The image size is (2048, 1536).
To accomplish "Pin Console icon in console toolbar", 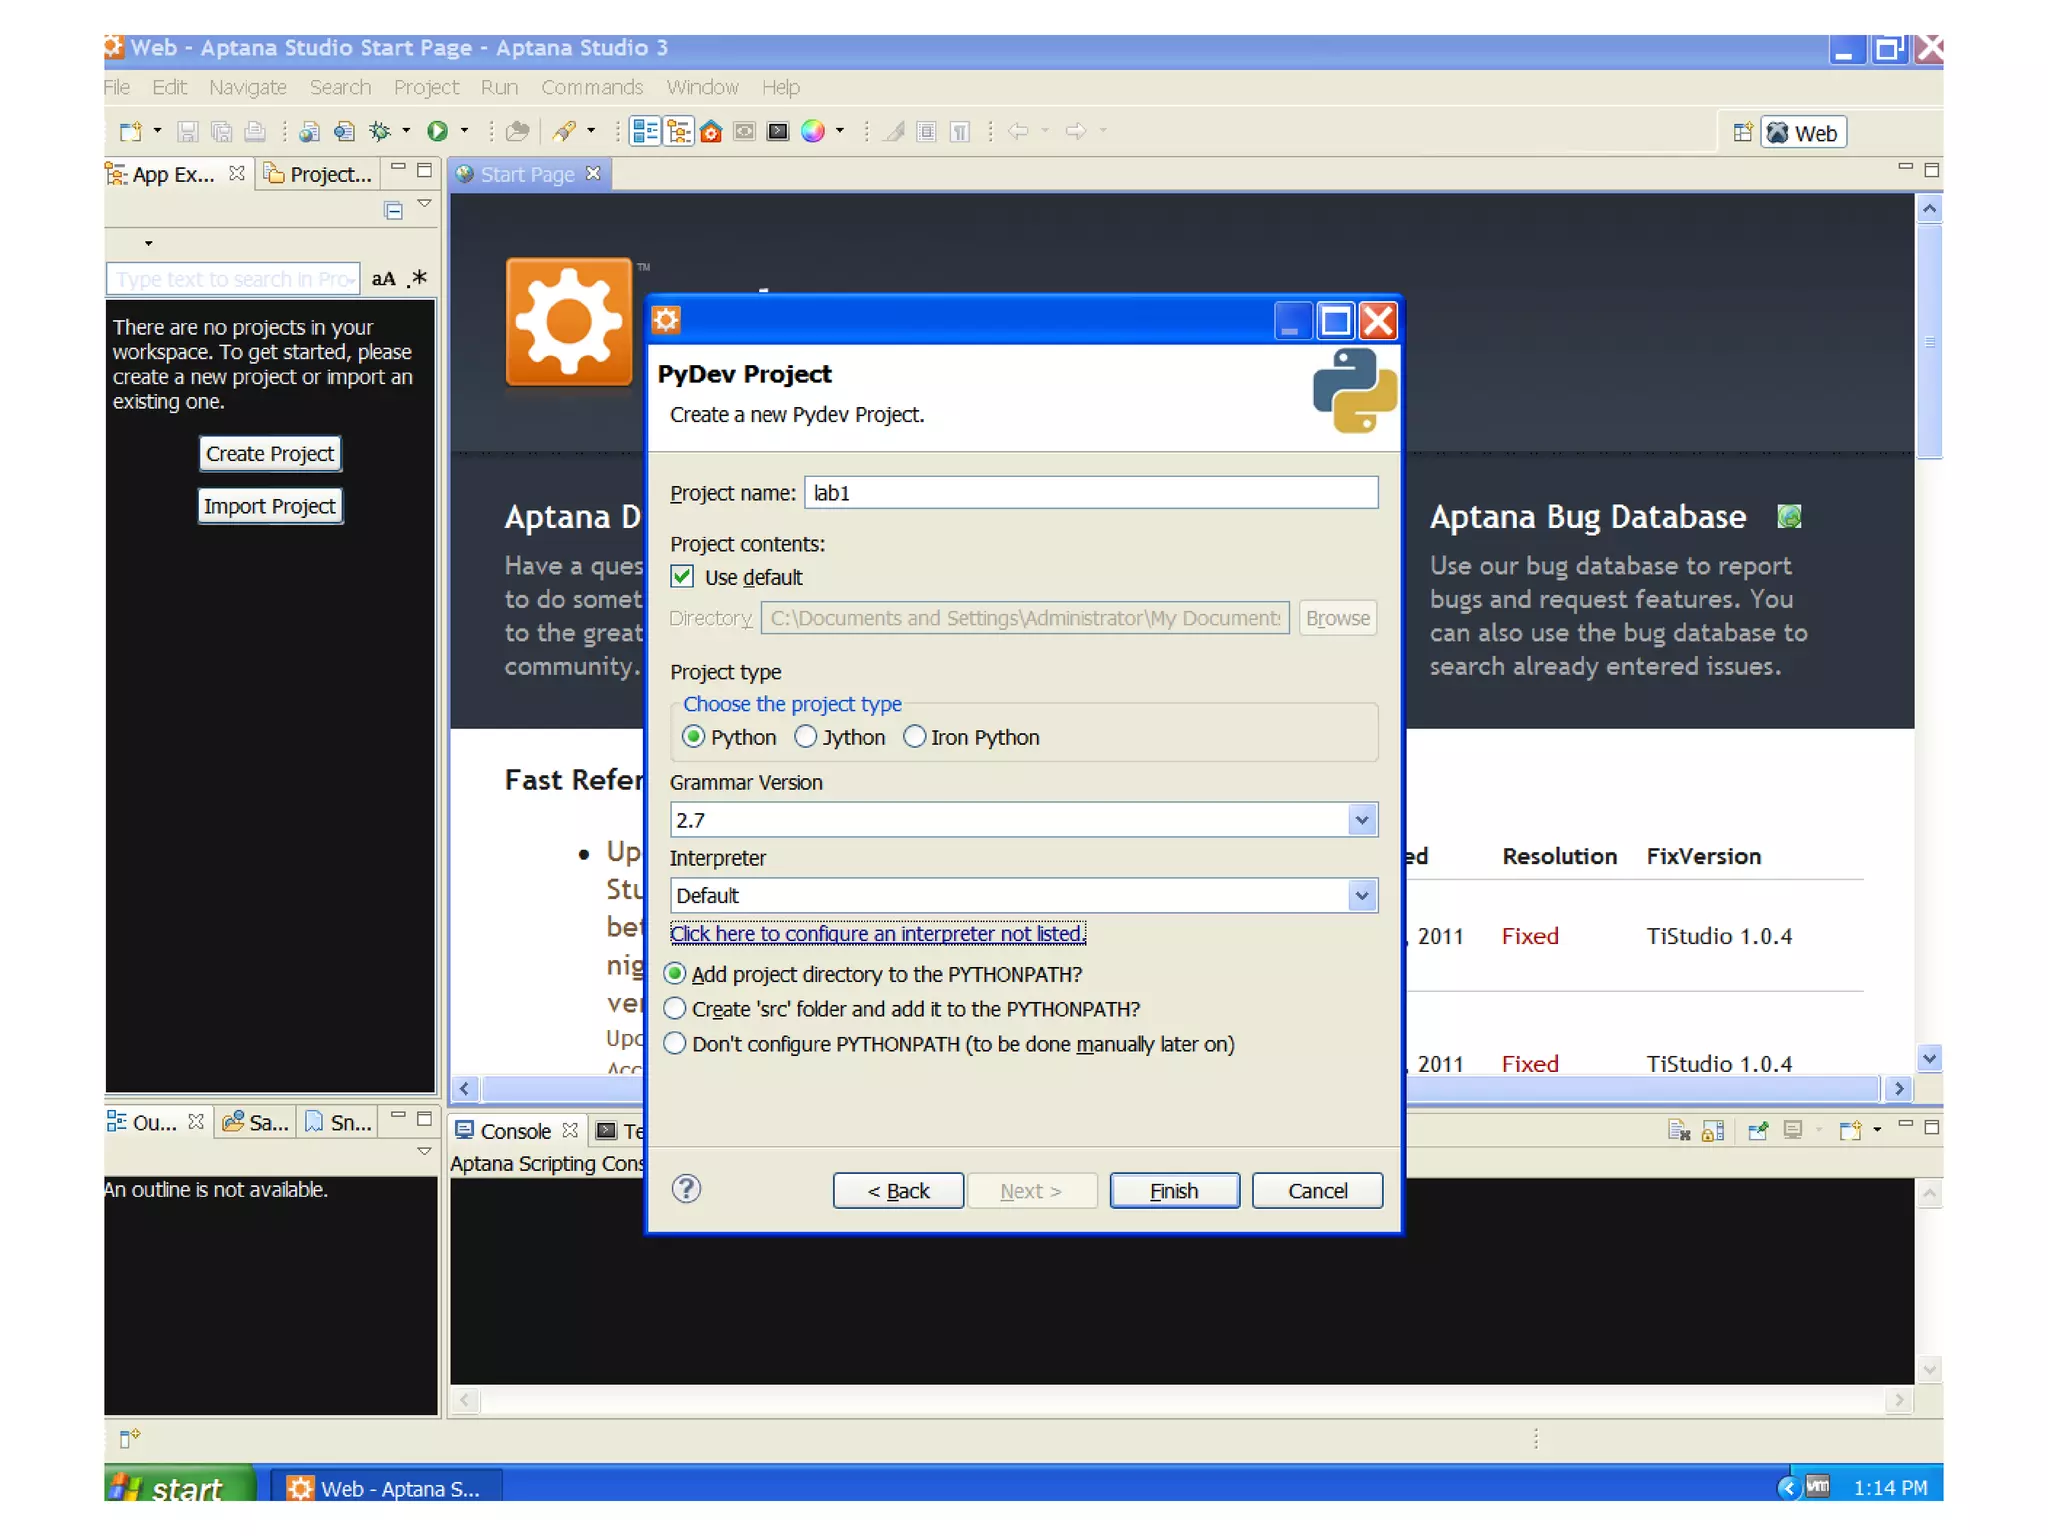I will coord(1758,1130).
